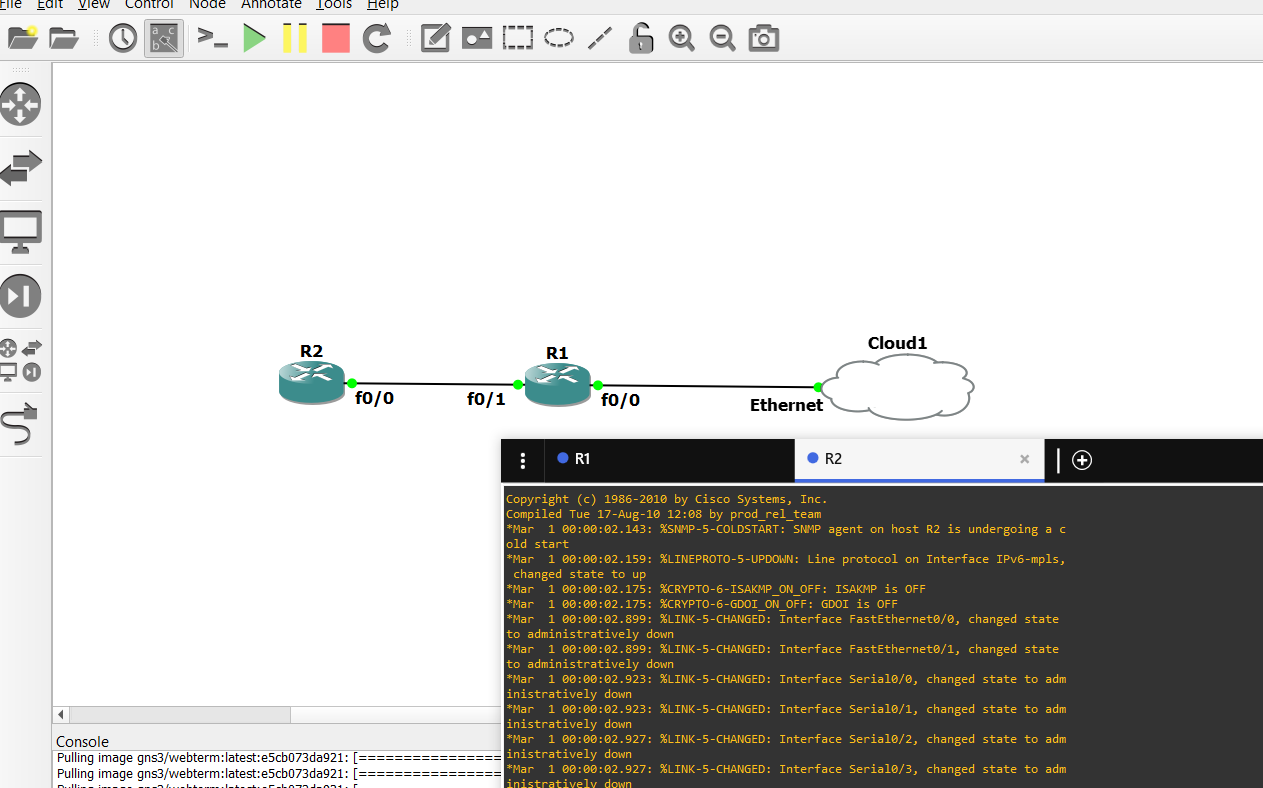The image size is (1263, 788).
Task: Click the Open project folder icon
Action: [63, 38]
